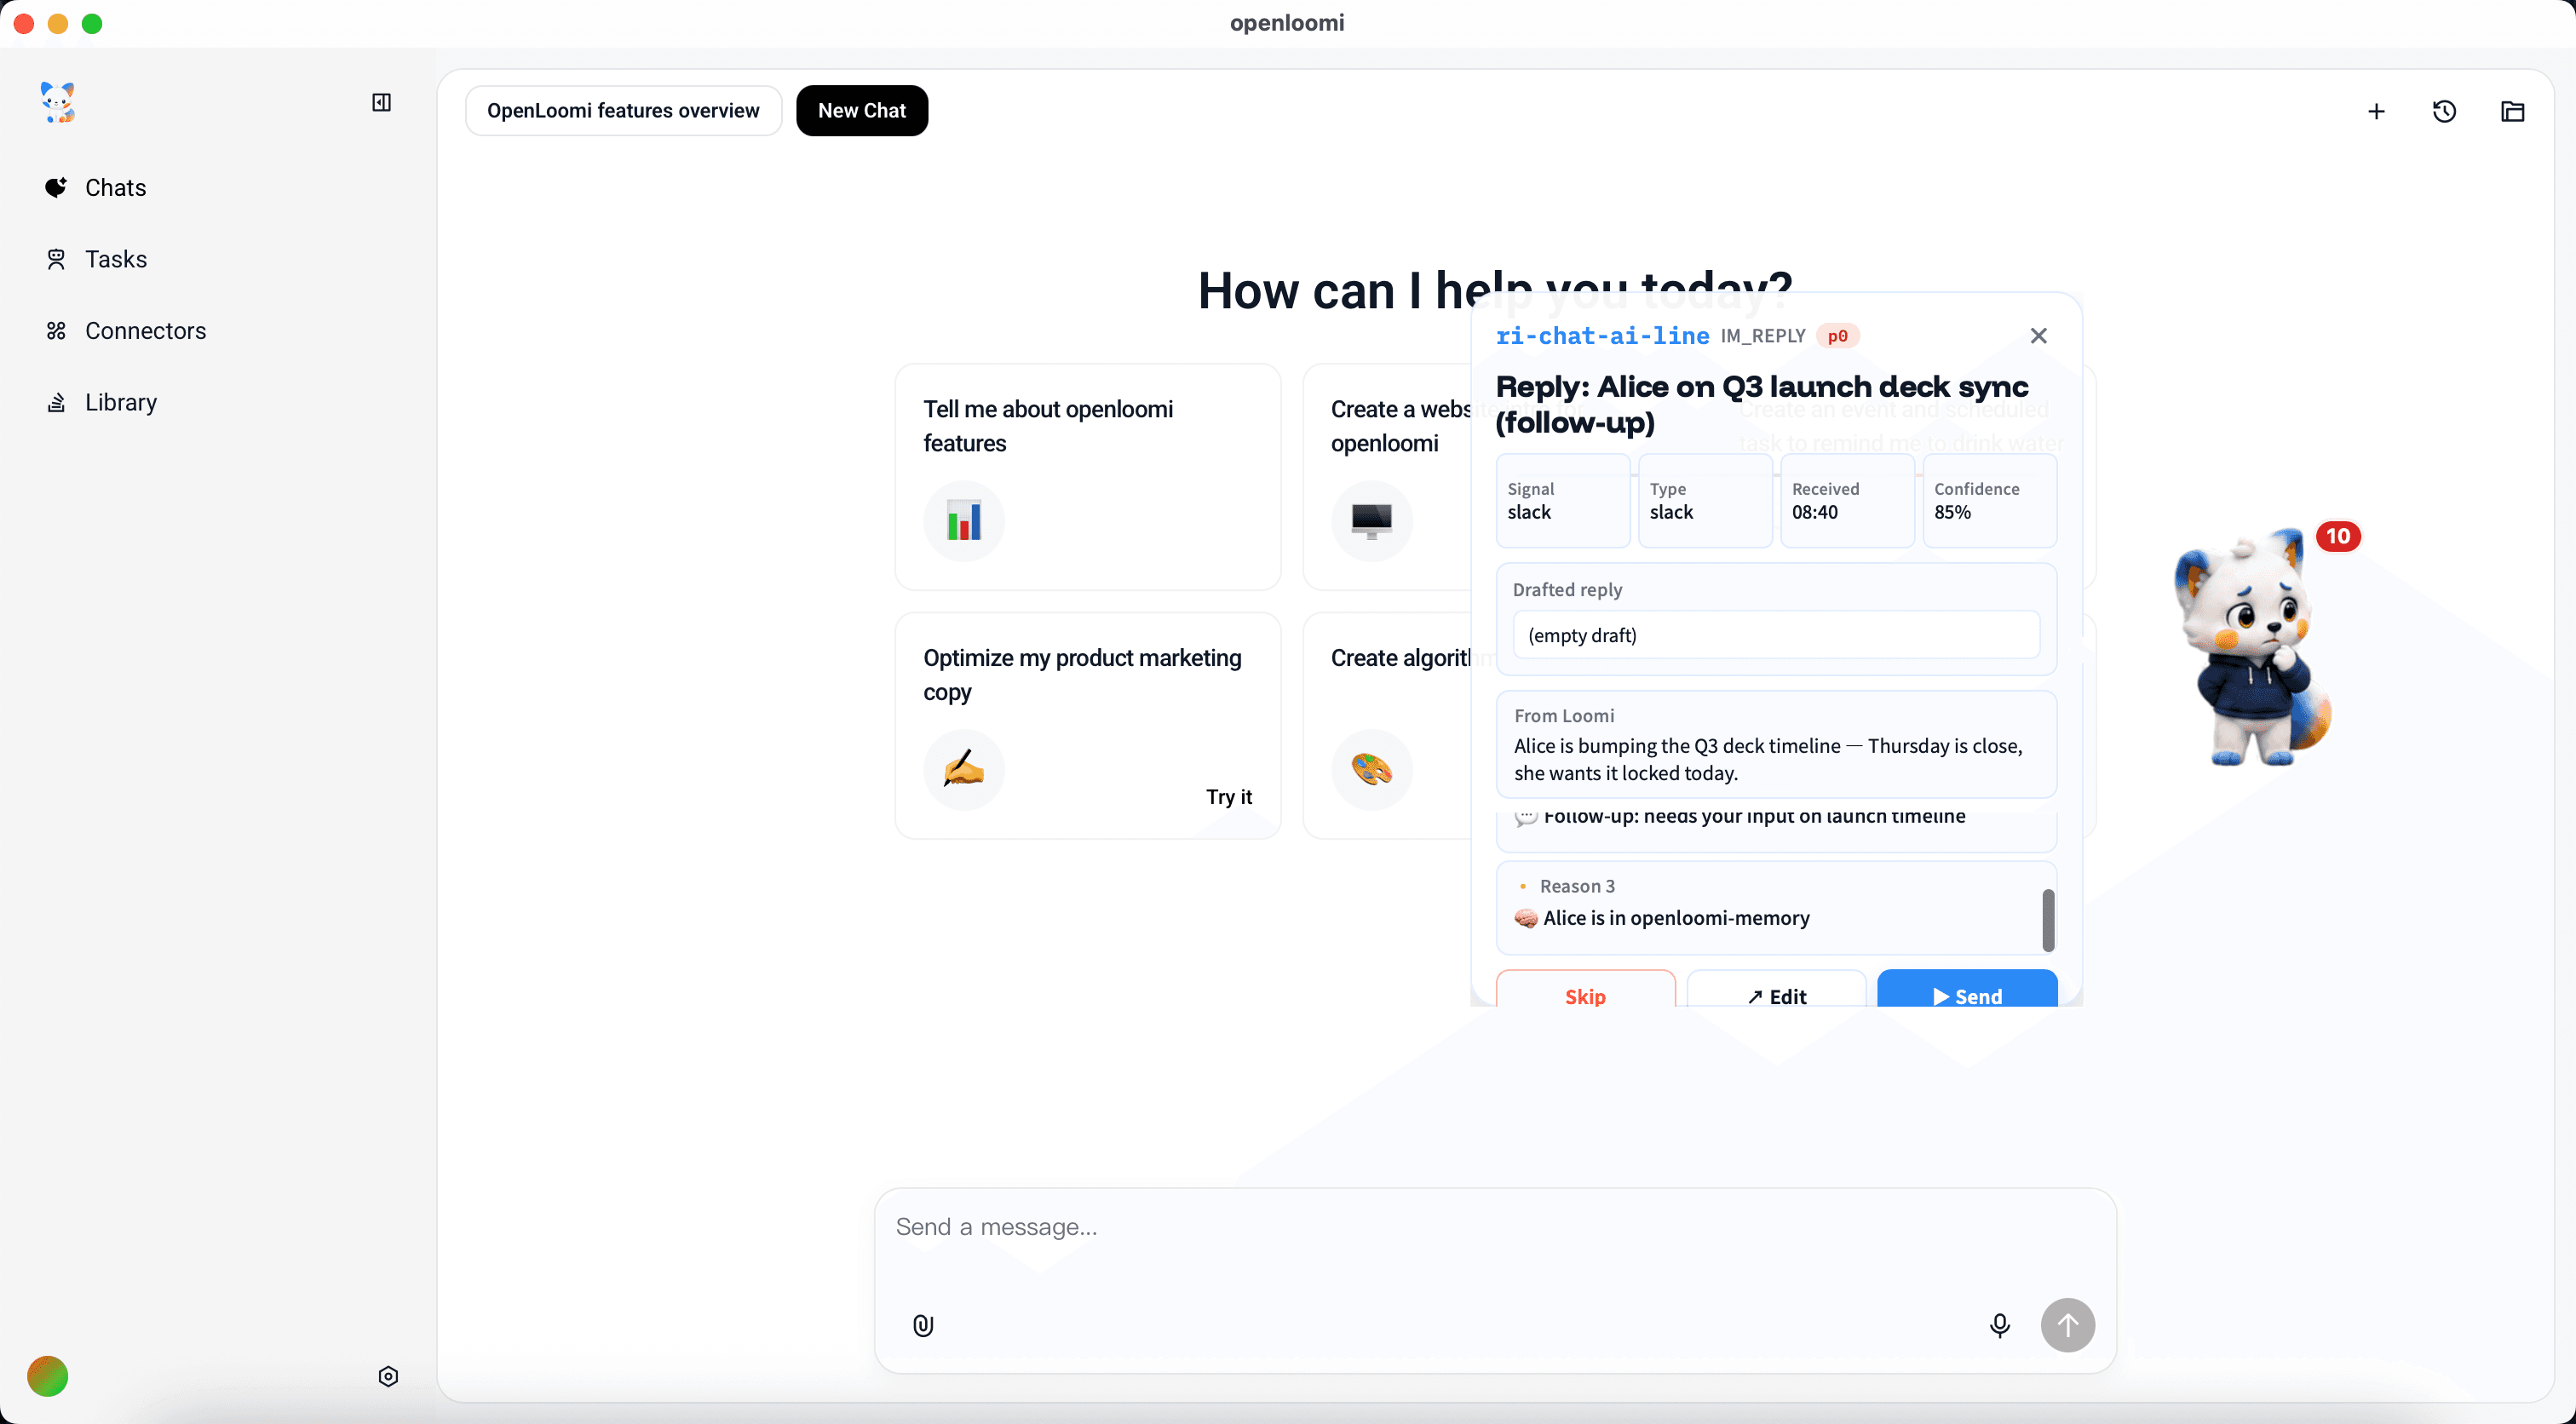
Task: Click the ri-chat-ai-line label
Action: point(1602,336)
